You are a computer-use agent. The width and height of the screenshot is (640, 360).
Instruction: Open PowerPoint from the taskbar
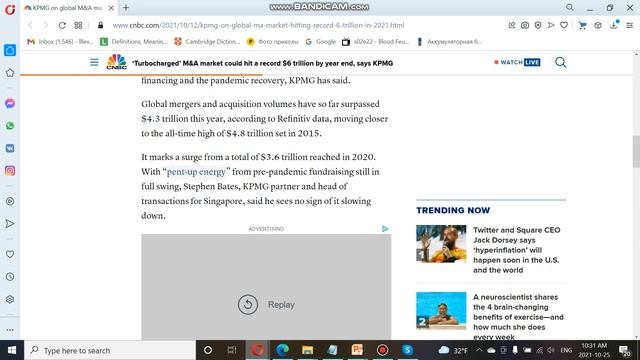357,350
